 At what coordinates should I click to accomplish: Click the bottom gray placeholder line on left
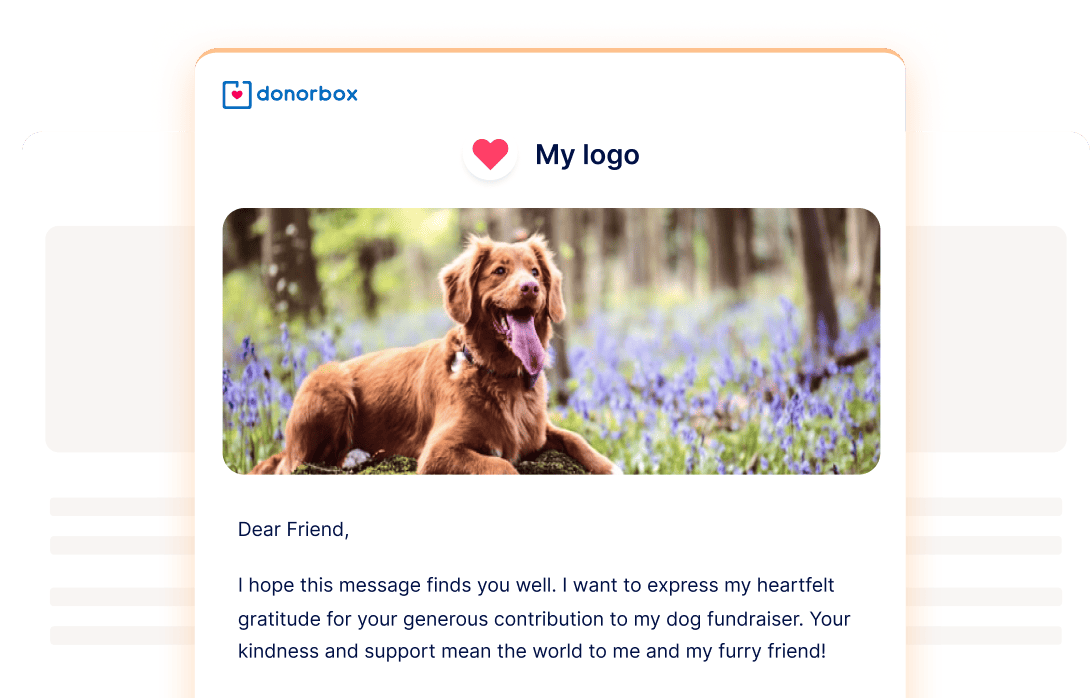(x=120, y=636)
